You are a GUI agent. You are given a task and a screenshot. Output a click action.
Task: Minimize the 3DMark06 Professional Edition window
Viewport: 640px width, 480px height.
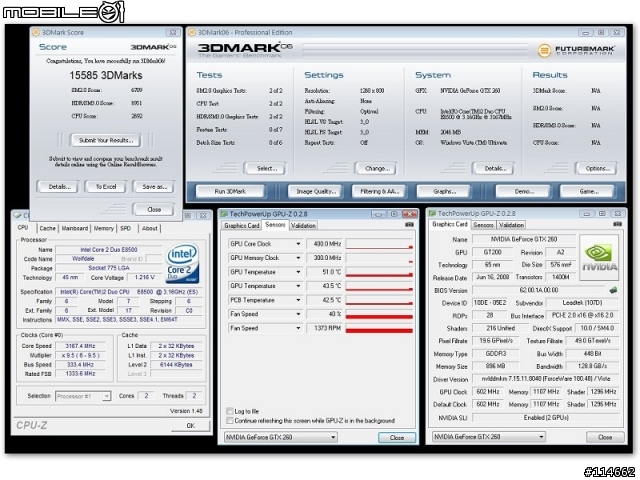point(586,32)
